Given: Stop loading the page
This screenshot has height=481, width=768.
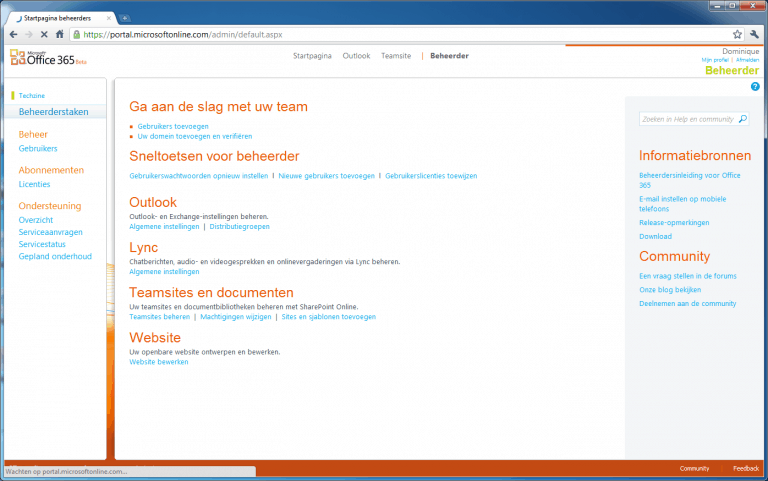Looking at the screenshot, I should pos(44,34).
